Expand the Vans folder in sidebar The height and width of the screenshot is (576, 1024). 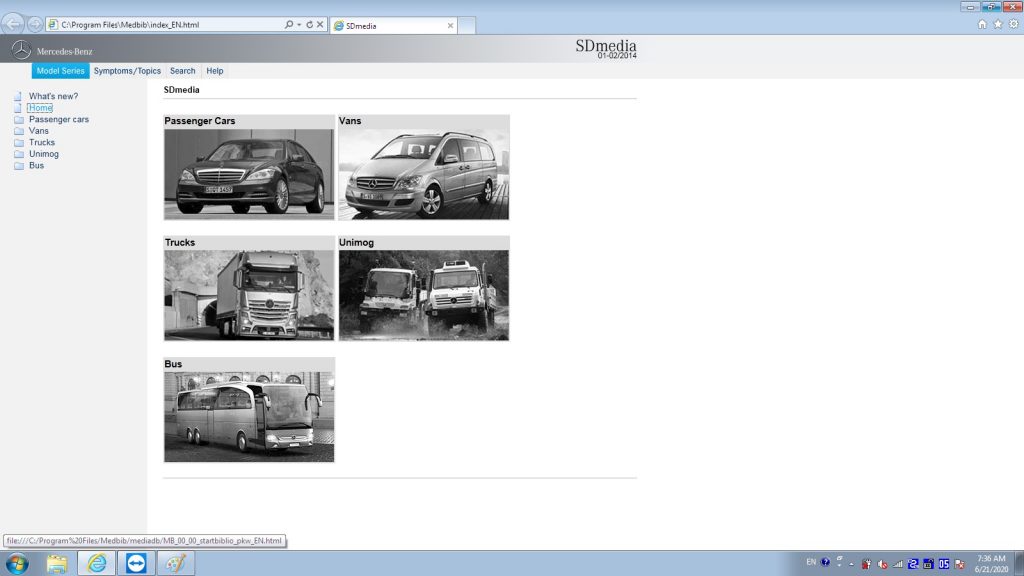pos(39,131)
